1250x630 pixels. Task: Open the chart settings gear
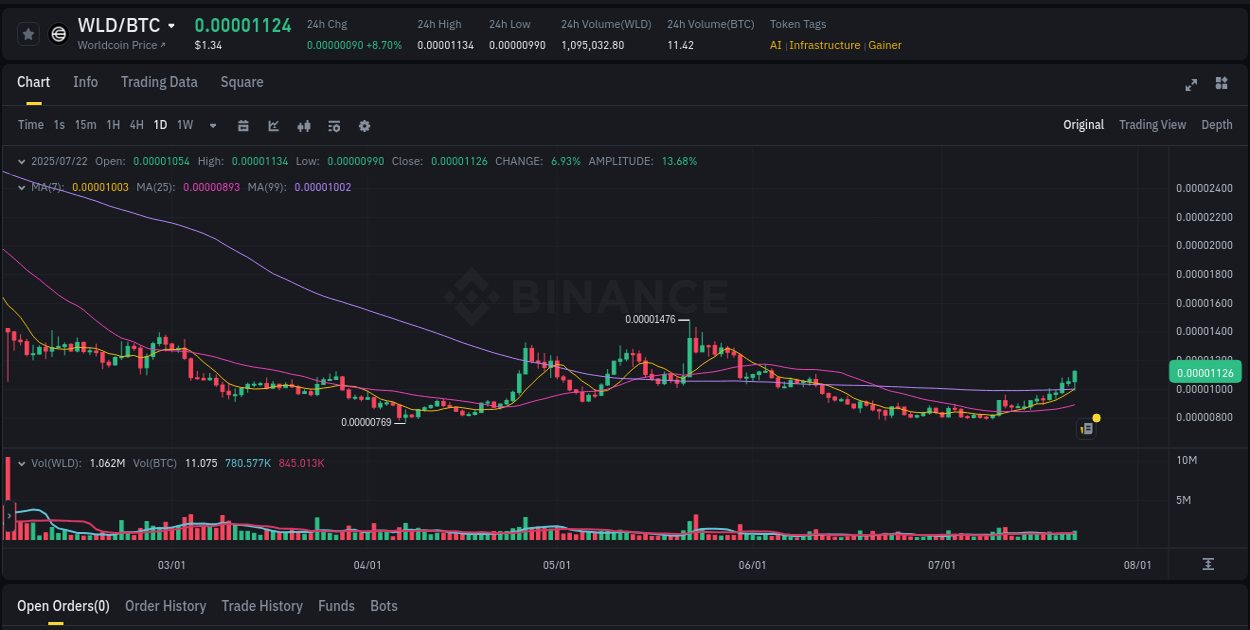(x=364, y=125)
